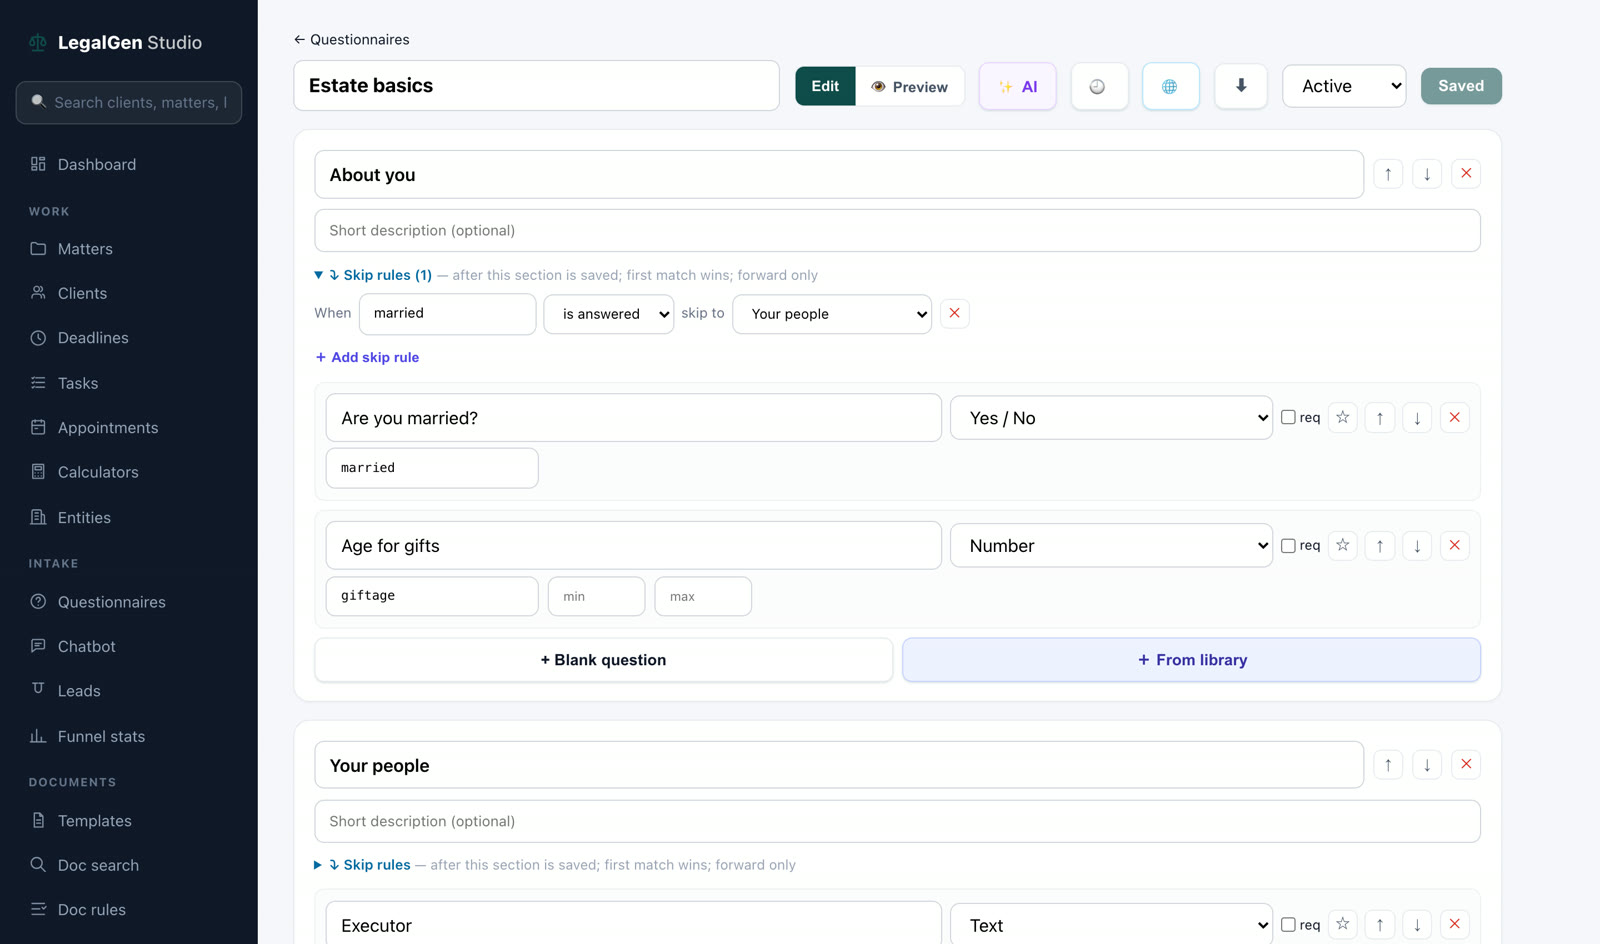The height and width of the screenshot is (944, 1600).
Task: Click the Chatbot message icon
Action: click(38, 646)
